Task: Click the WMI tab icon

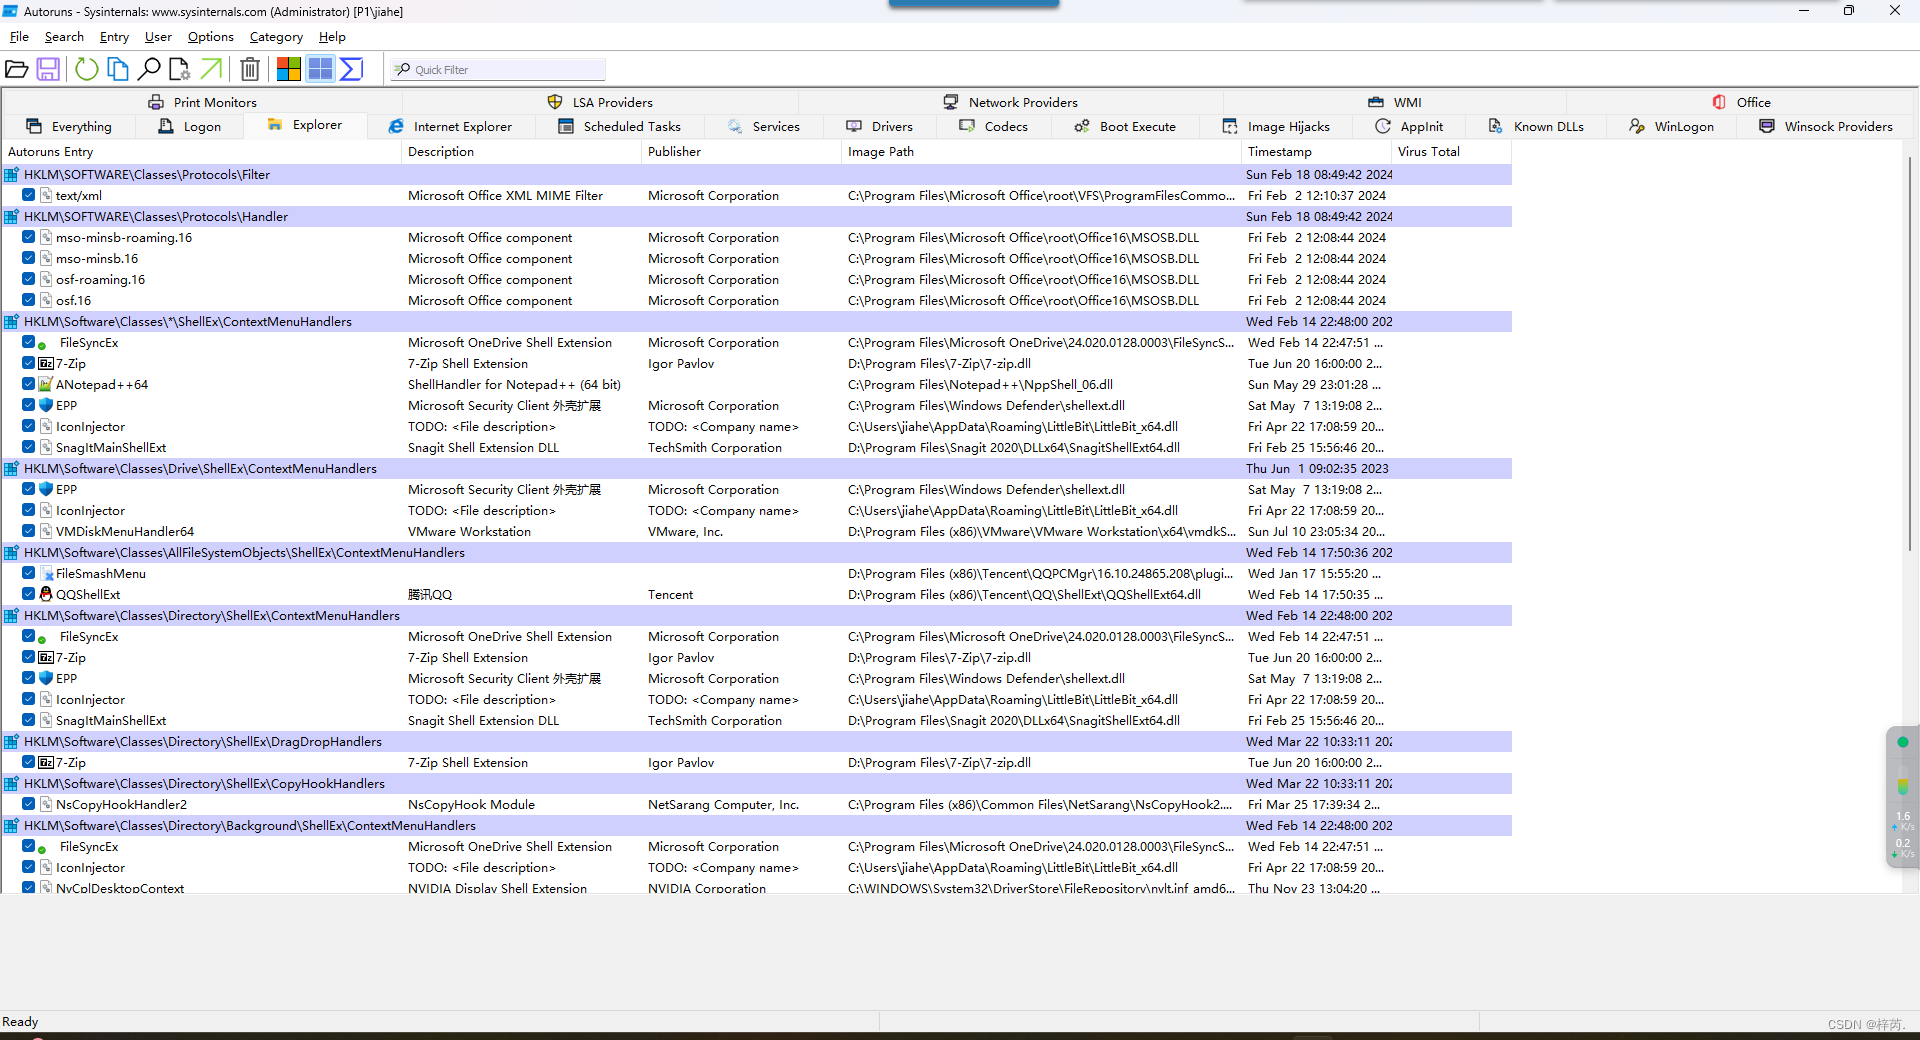Action: (1376, 102)
